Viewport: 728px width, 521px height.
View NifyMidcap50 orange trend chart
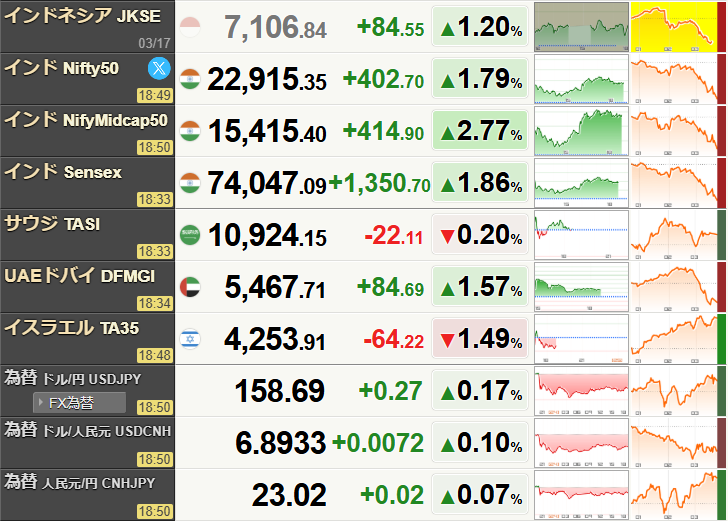[674, 131]
